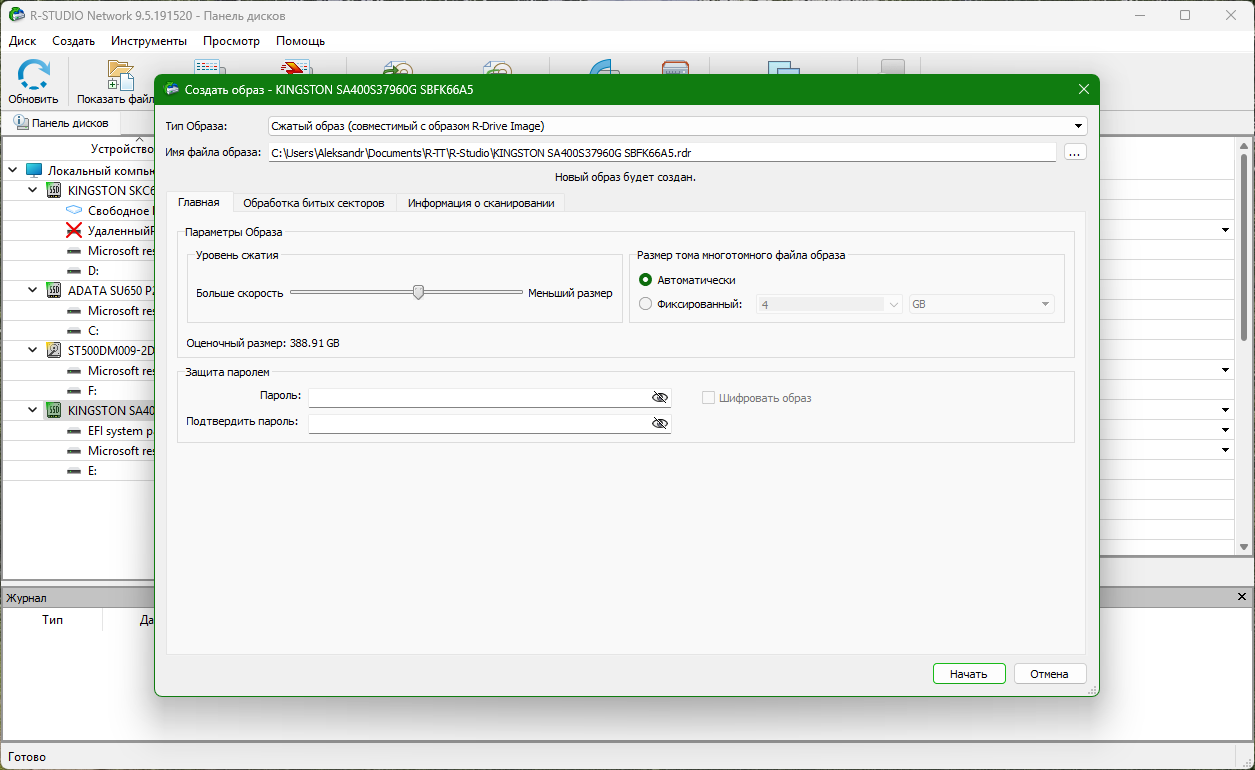Image resolution: width=1255 pixels, height=770 pixels.
Task: Click the compression level slider handle
Action: (419, 292)
